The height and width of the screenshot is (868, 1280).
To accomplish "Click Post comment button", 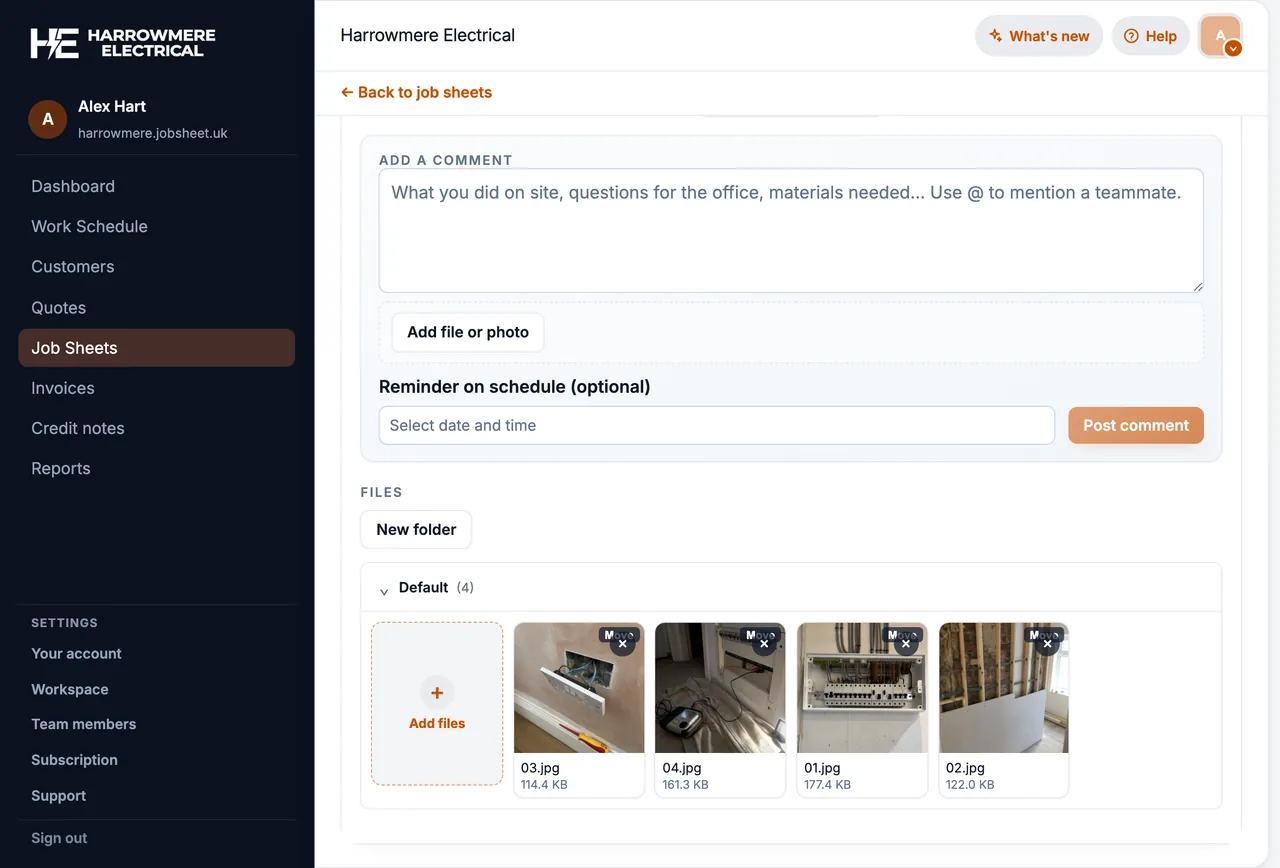I will pyautogui.click(x=1136, y=425).
